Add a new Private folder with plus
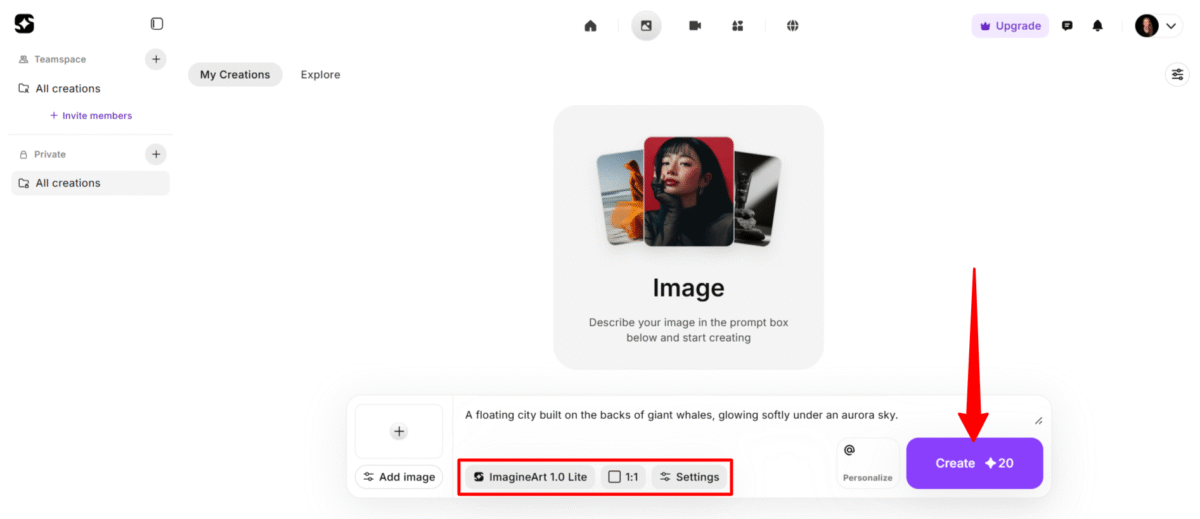This screenshot has height=519, width=1200. click(x=156, y=154)
